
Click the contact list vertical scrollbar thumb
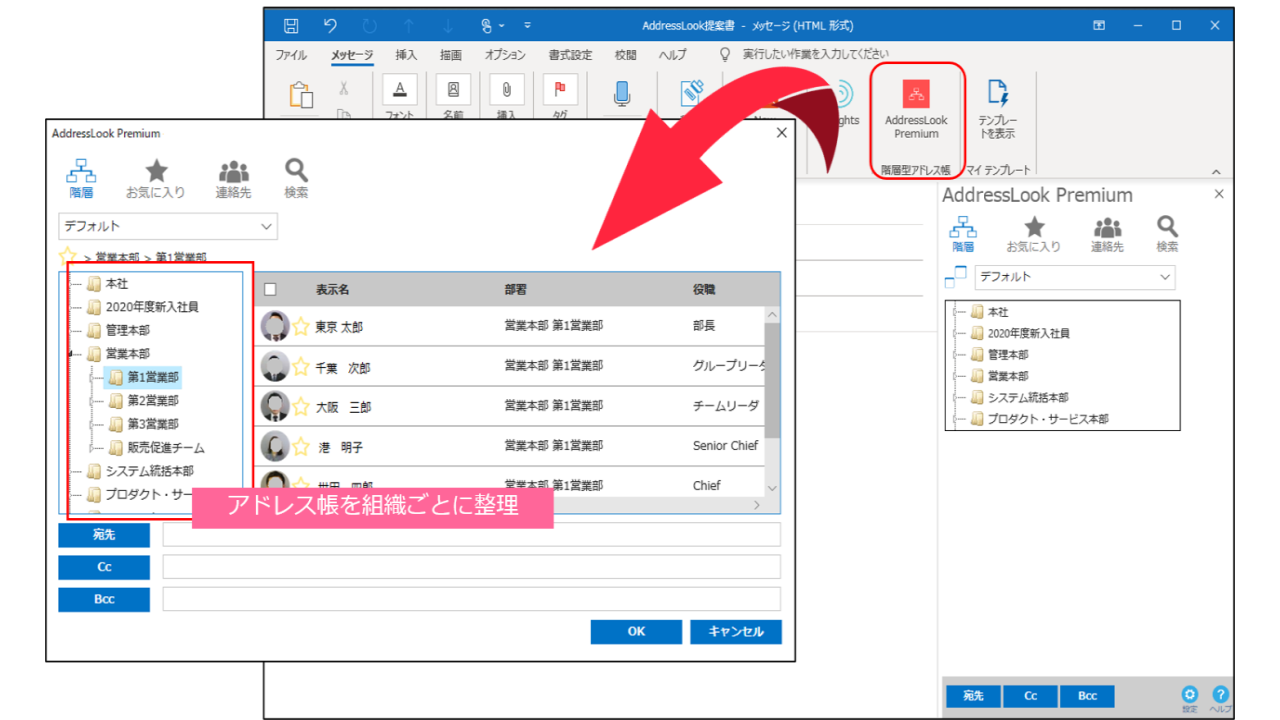pos(772,380)
